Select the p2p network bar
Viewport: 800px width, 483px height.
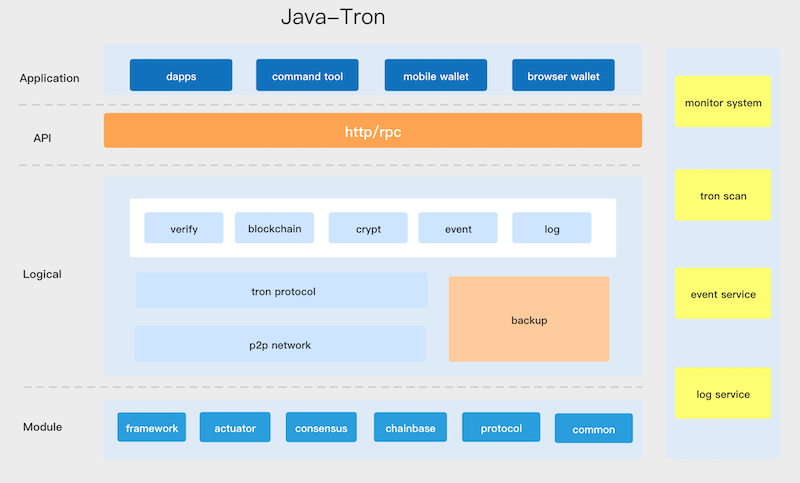[x=280, y=344]
